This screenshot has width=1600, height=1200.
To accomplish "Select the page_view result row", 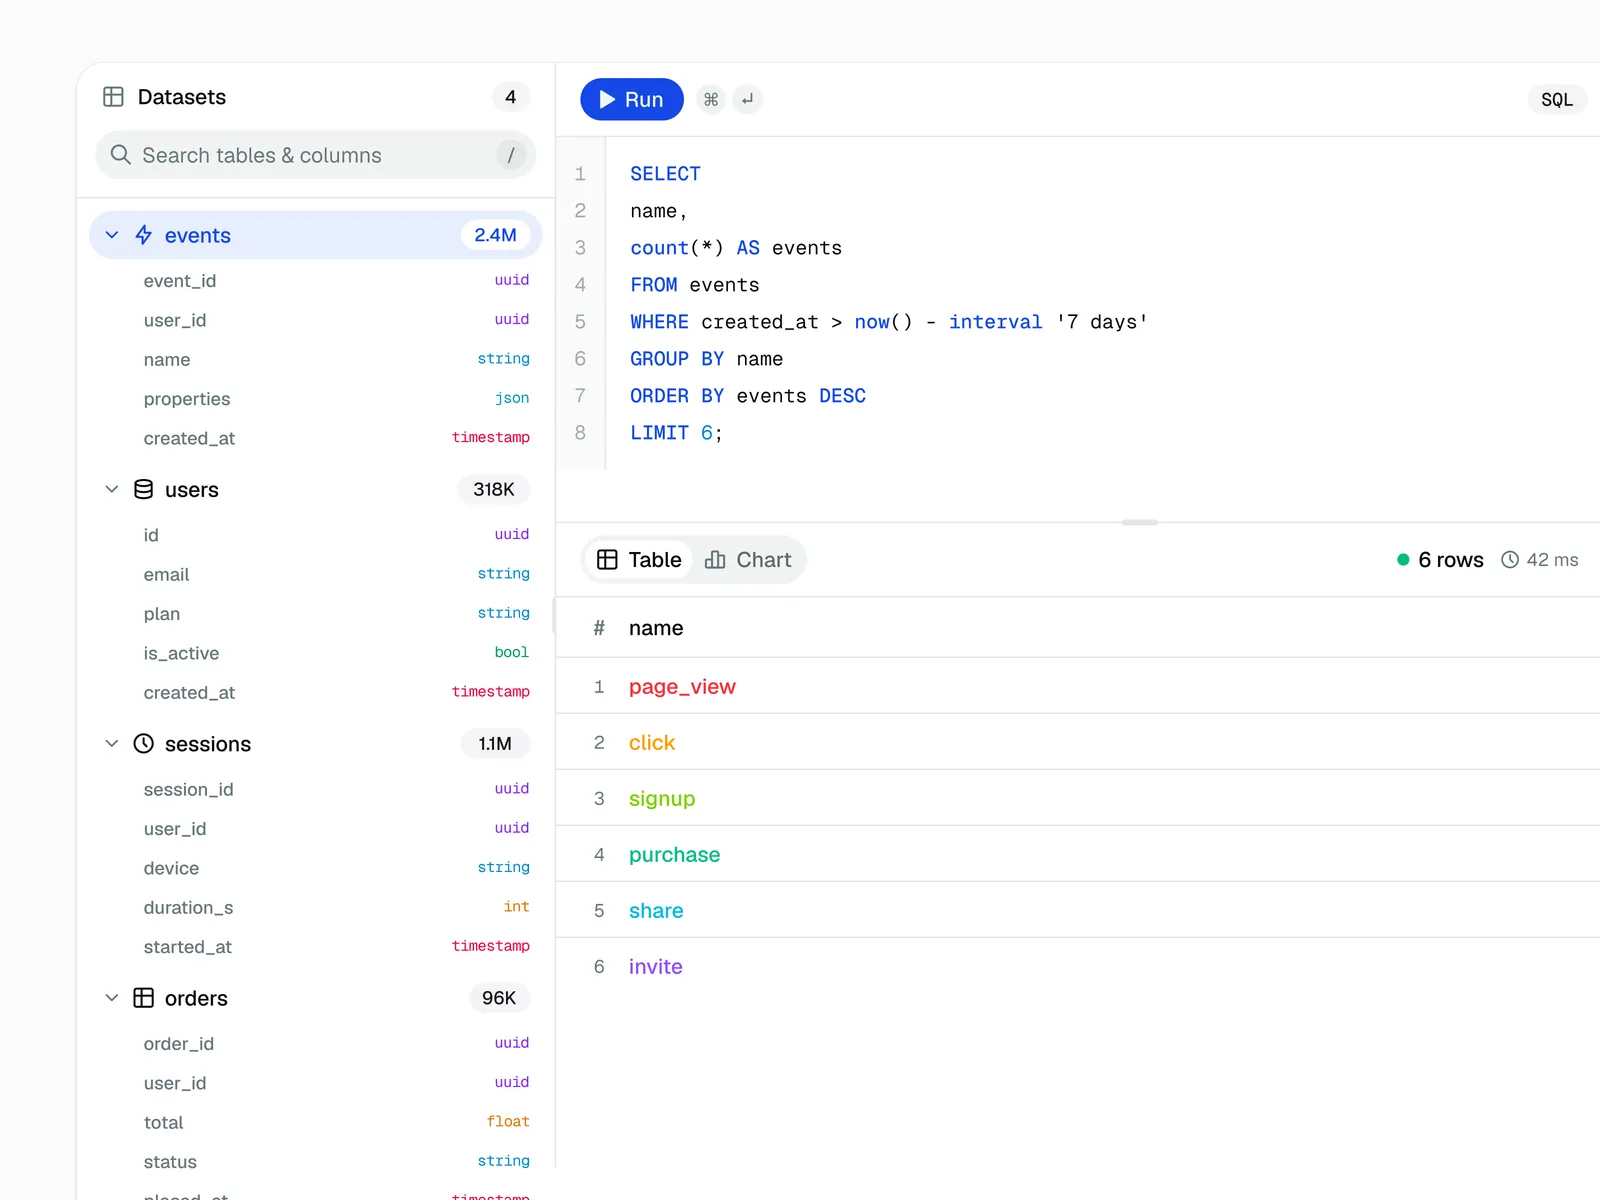I will [1078, 686].
